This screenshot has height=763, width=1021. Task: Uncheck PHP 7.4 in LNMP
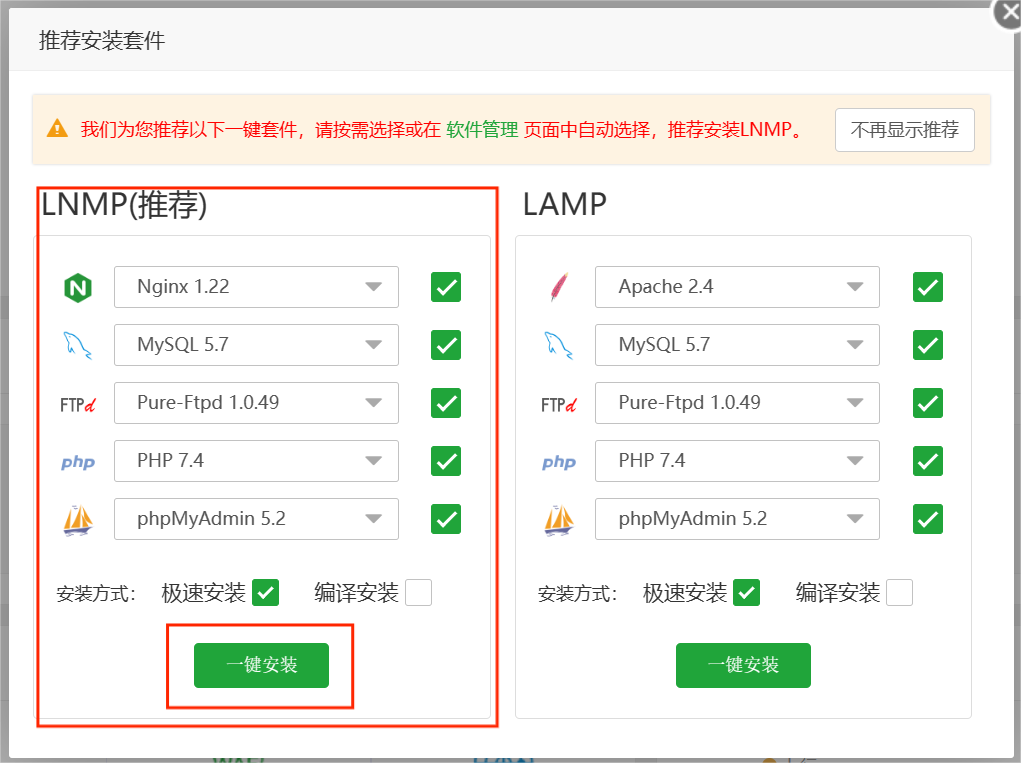pos(446,461)
